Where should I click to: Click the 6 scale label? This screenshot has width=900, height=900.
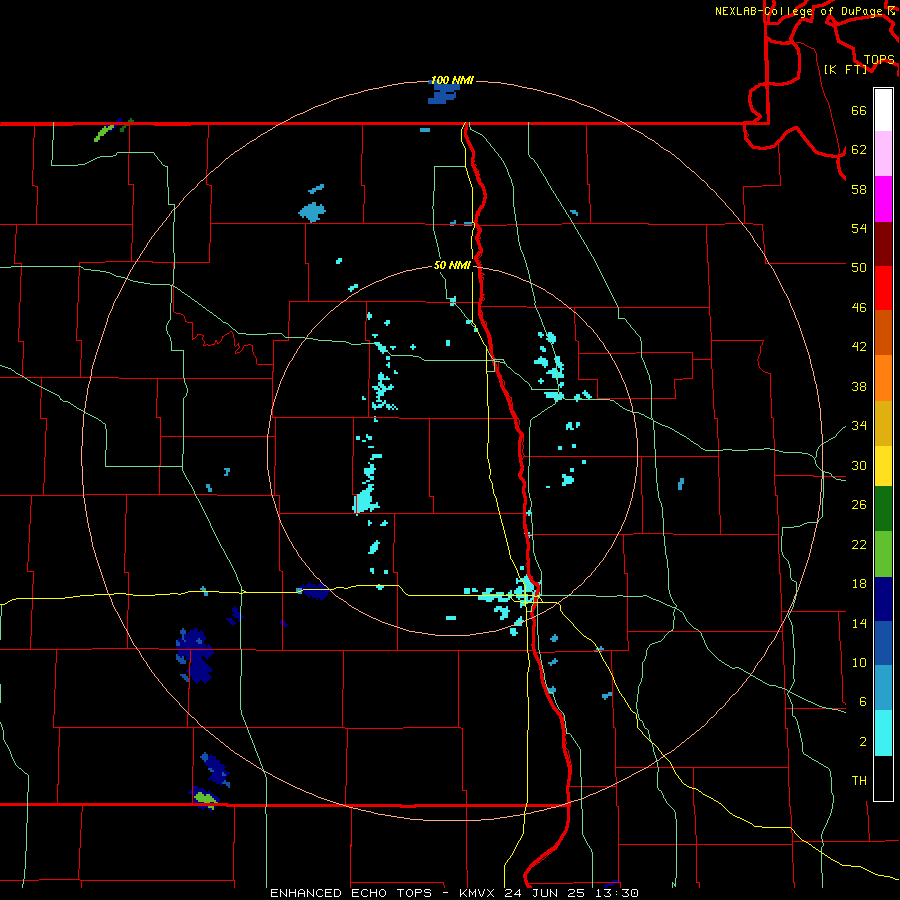[863, 702]
